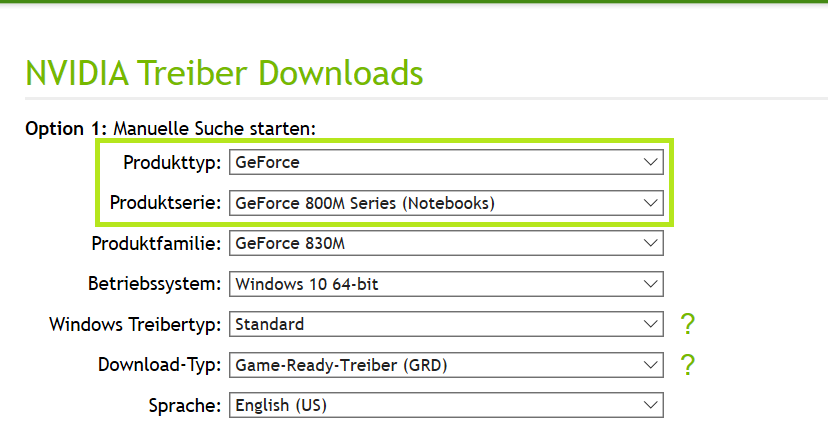Expand the Produktserie GeForce 800M Series dropdown
This screenshot has height=436, width=828.
pyautogui.click(x=445, y=203)
